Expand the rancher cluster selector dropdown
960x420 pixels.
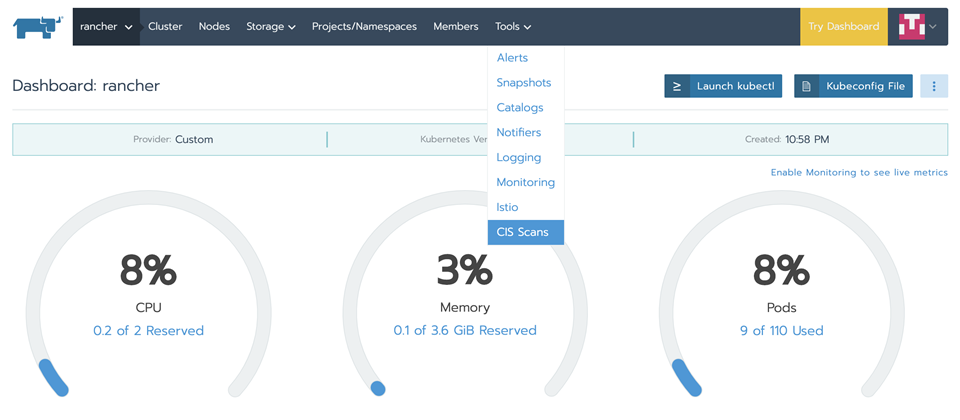106,26
